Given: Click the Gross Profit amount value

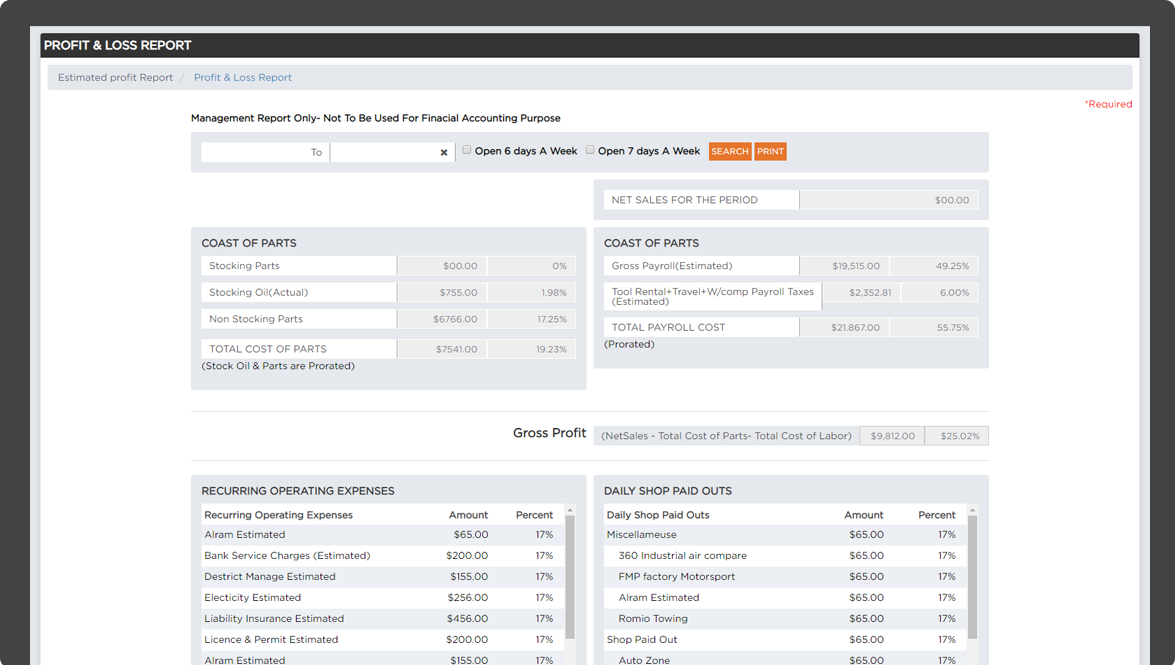Looking at the screenshot, I should (x=892, y=436).
